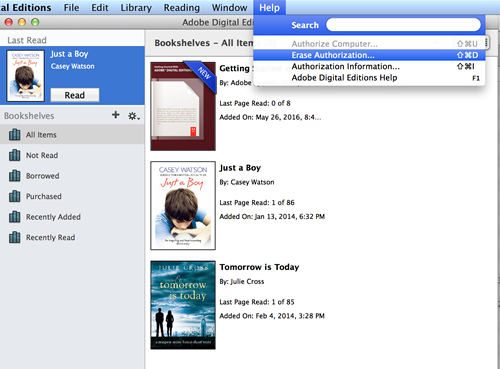The height and width of the screenshot is (369, 500).
Task: Click 'Added On: Jan 13, 2014, 6:32 PM'
Action: (272, 216)
